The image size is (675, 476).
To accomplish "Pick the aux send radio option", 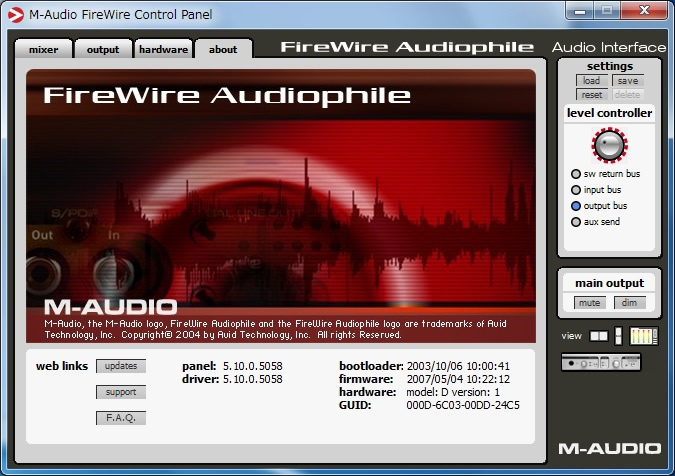I will pos(576,222).
